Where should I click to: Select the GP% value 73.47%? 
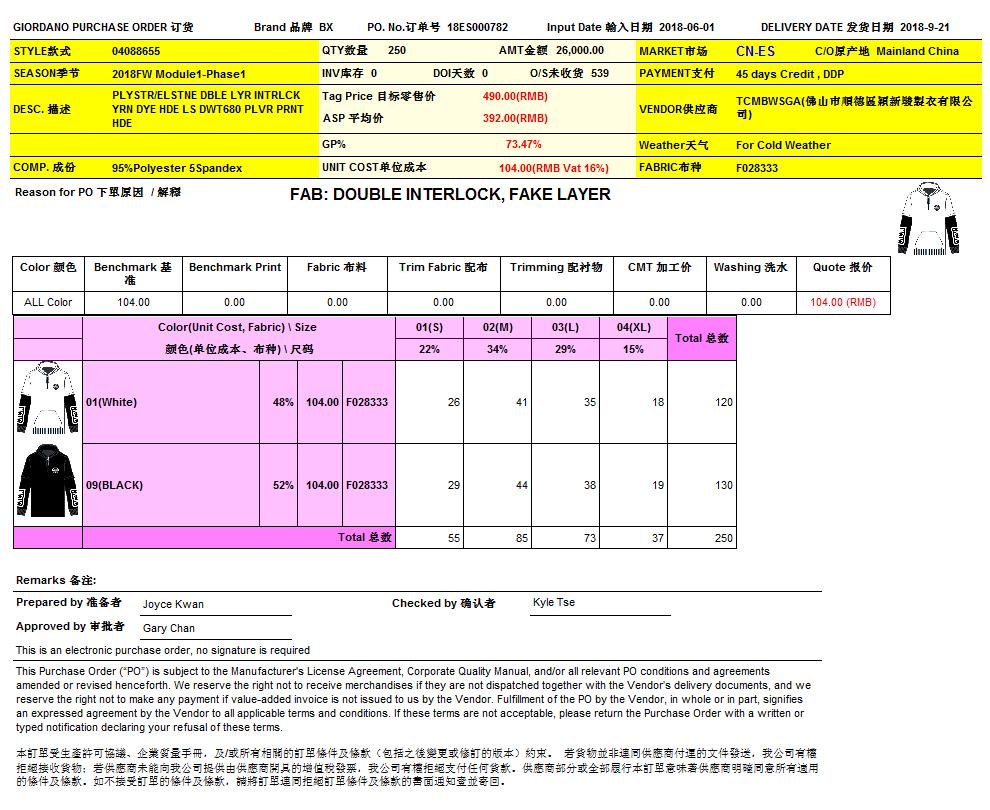[x=523, y=144]
